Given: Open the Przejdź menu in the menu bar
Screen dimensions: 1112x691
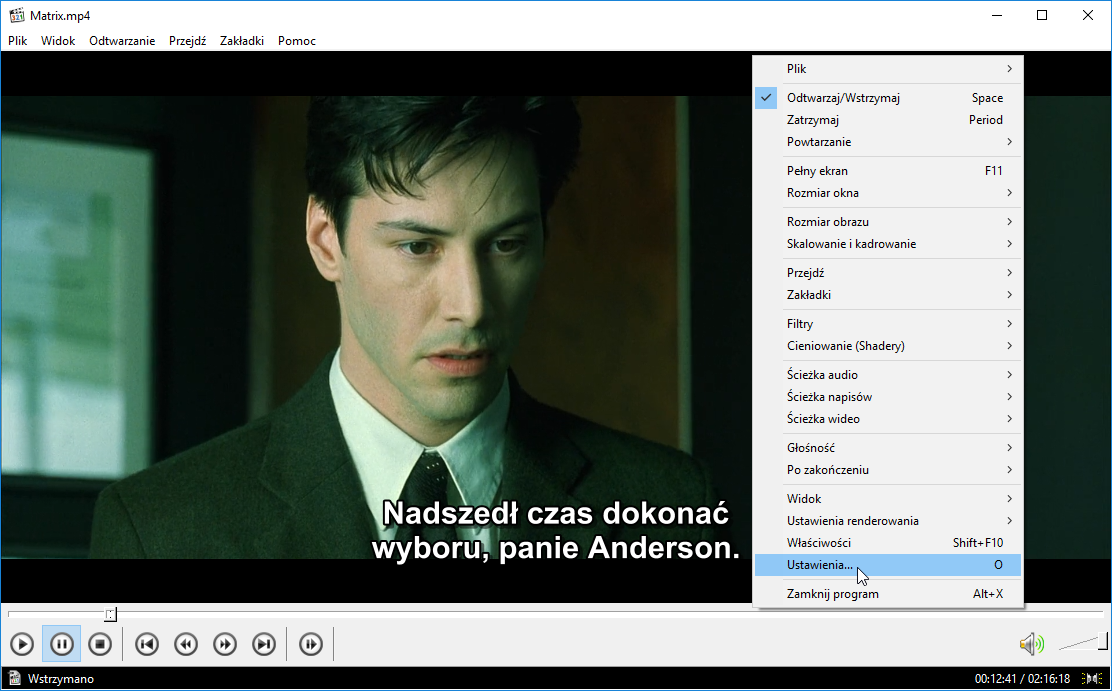Looking at the screenshot, I should tap(187, 40).
